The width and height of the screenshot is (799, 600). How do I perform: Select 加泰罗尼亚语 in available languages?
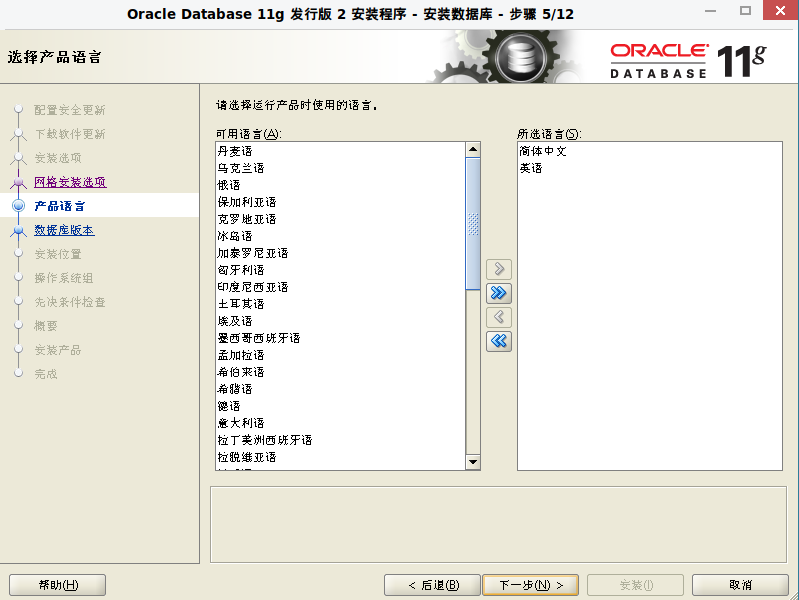pos(340,253)
